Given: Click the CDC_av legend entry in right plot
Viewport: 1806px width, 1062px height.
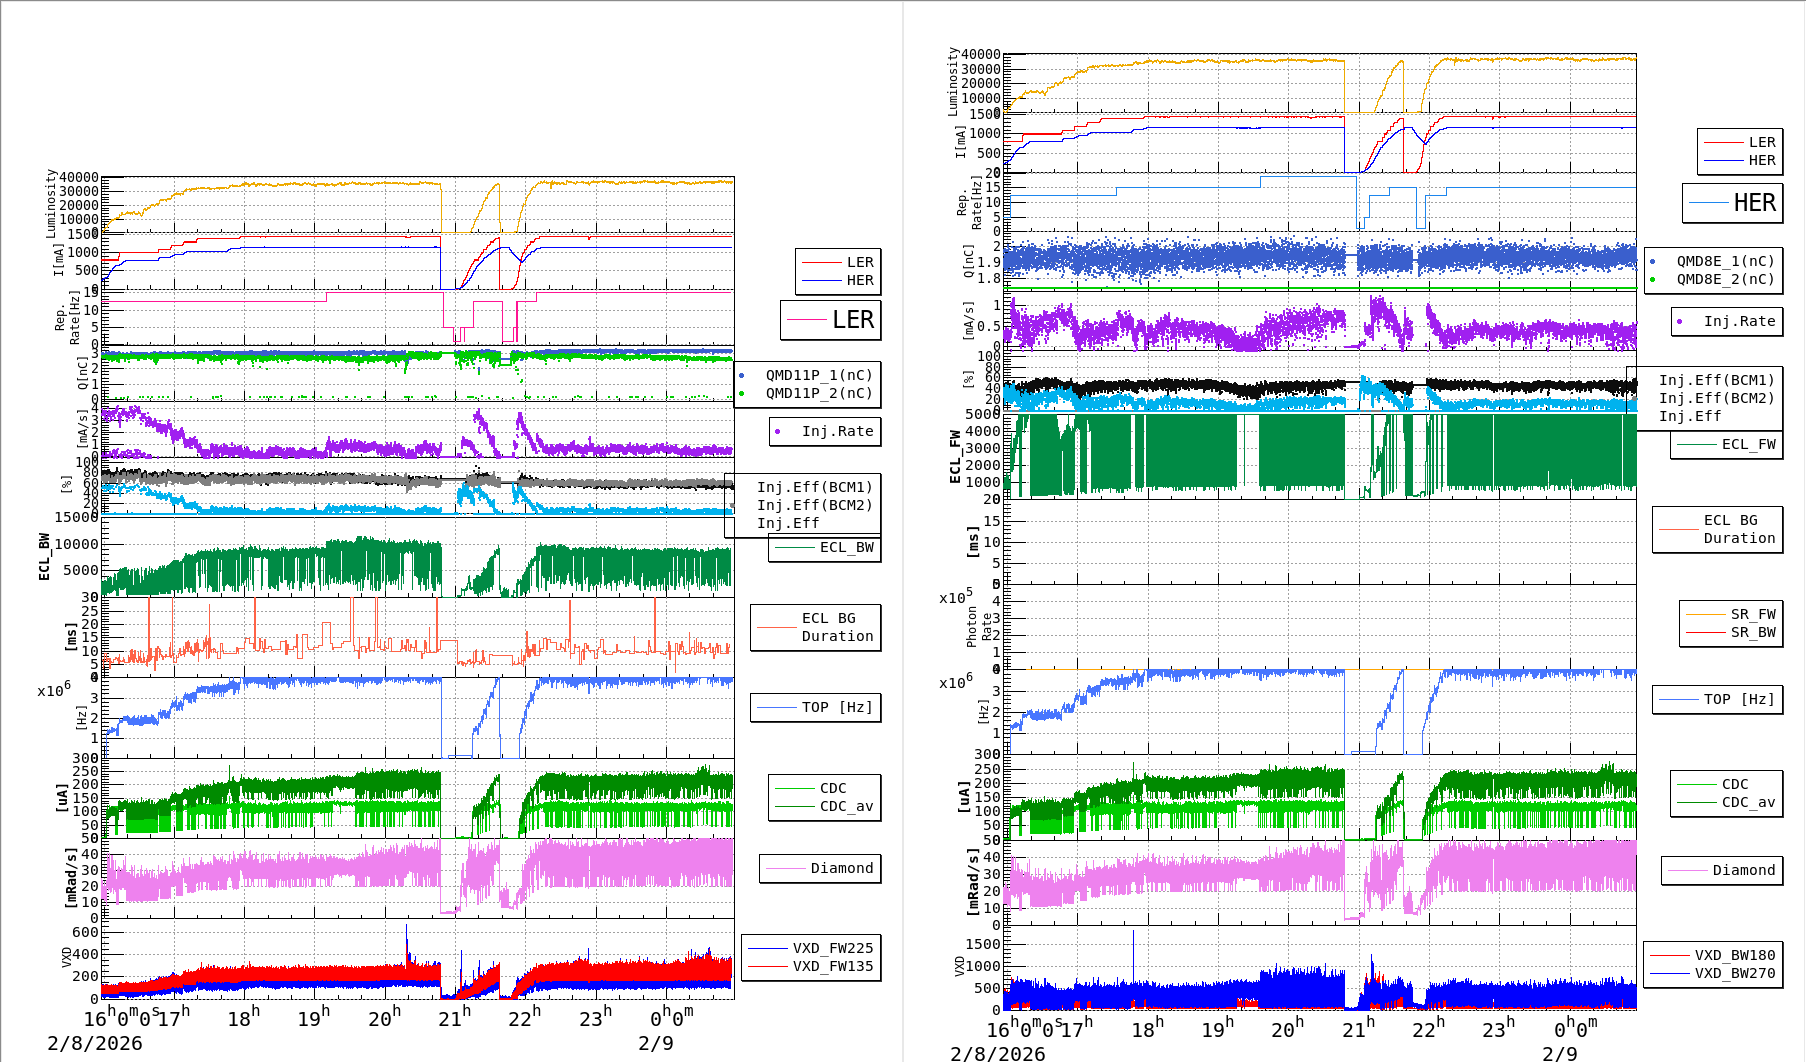Looking at the screenshot, I should pyautogui.click(x=1727, y=802).
